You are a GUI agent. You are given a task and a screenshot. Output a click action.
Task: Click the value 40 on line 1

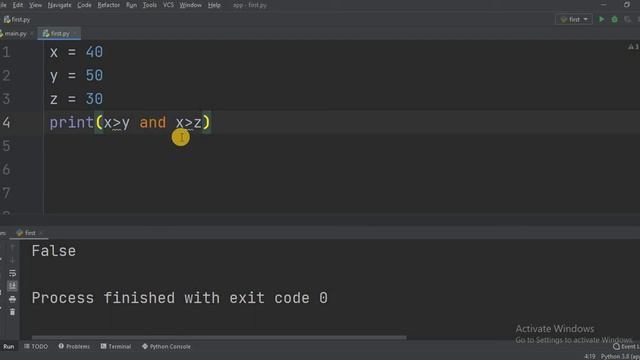click(x=94, y=52)
